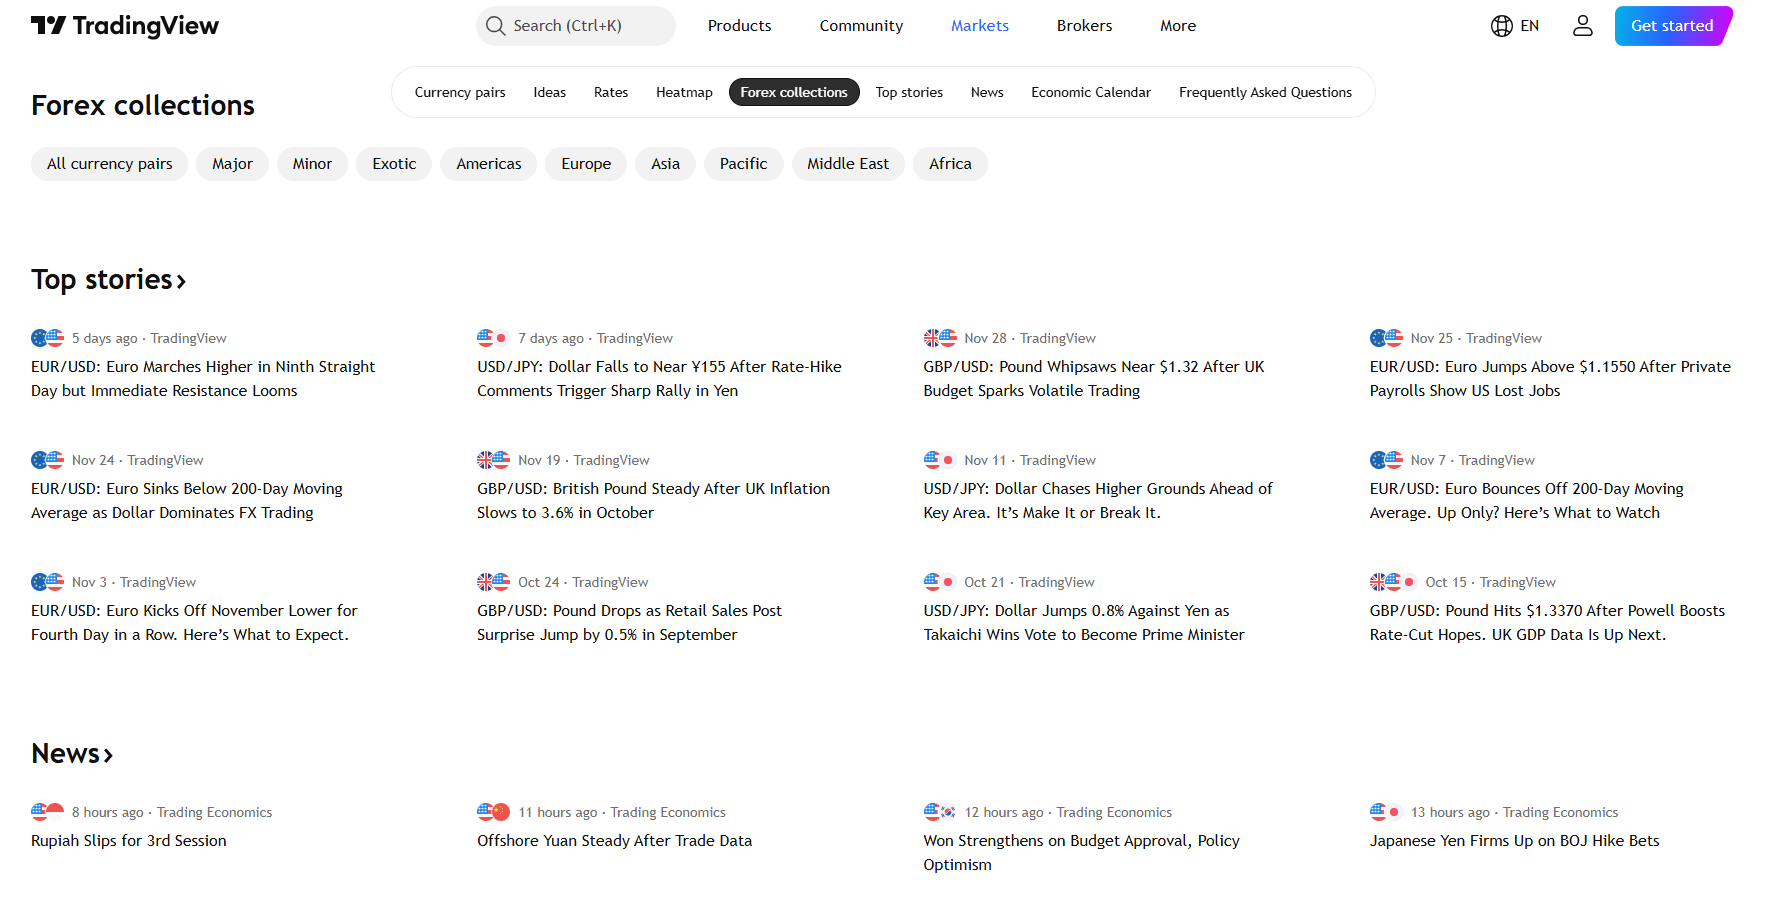Switch to the Heatmap tab
1776x902 pixels.
pyautogui.click(x=684, y=92)
